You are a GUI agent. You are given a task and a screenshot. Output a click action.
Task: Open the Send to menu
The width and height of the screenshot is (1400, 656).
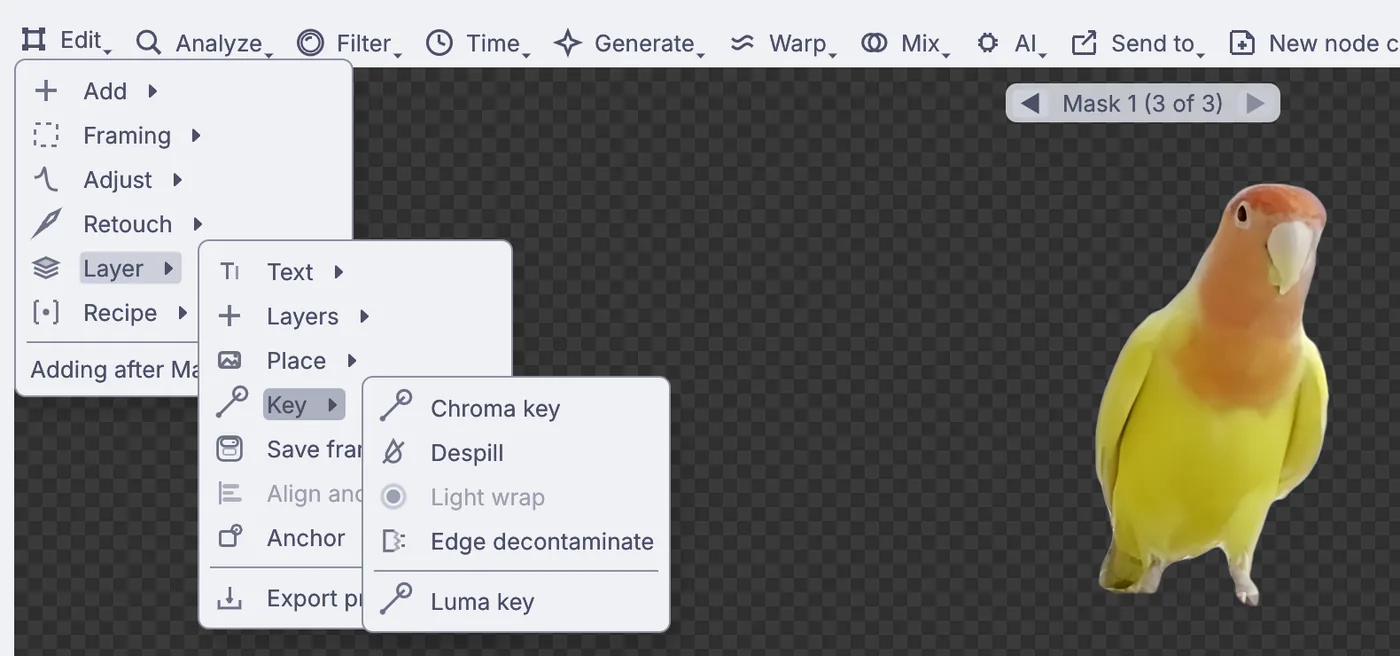point(1138,43)
